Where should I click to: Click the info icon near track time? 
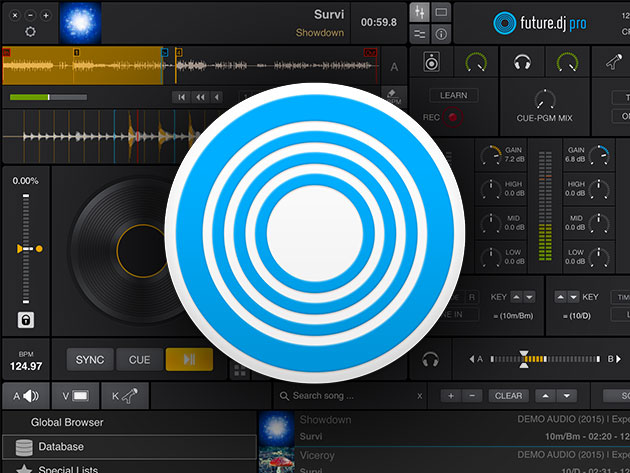point(442,34)
